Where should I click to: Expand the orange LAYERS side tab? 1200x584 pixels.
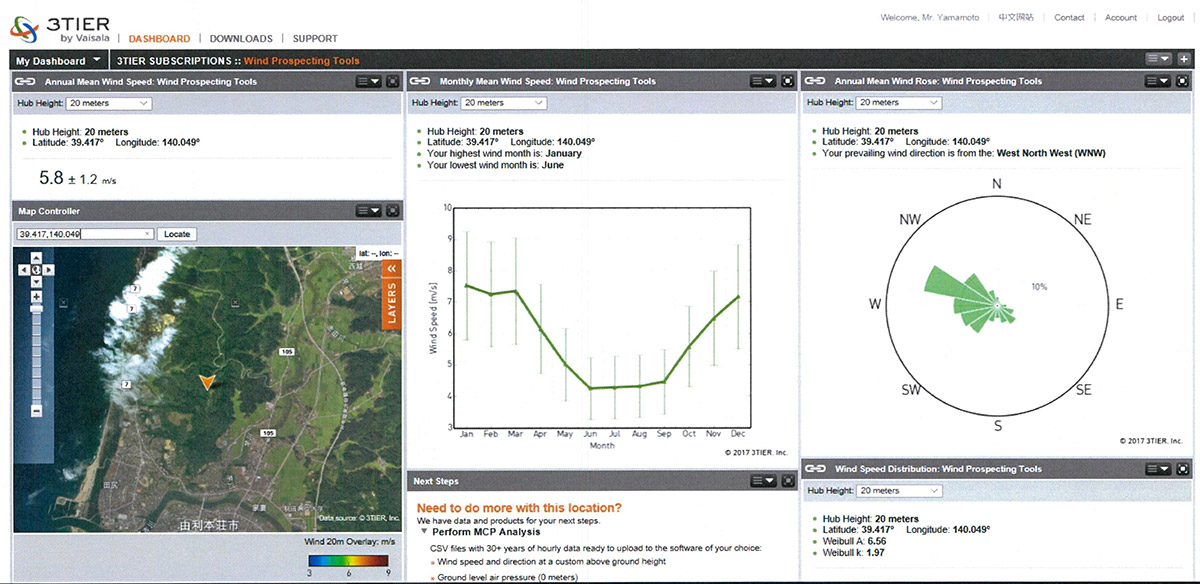pos(392,294)
